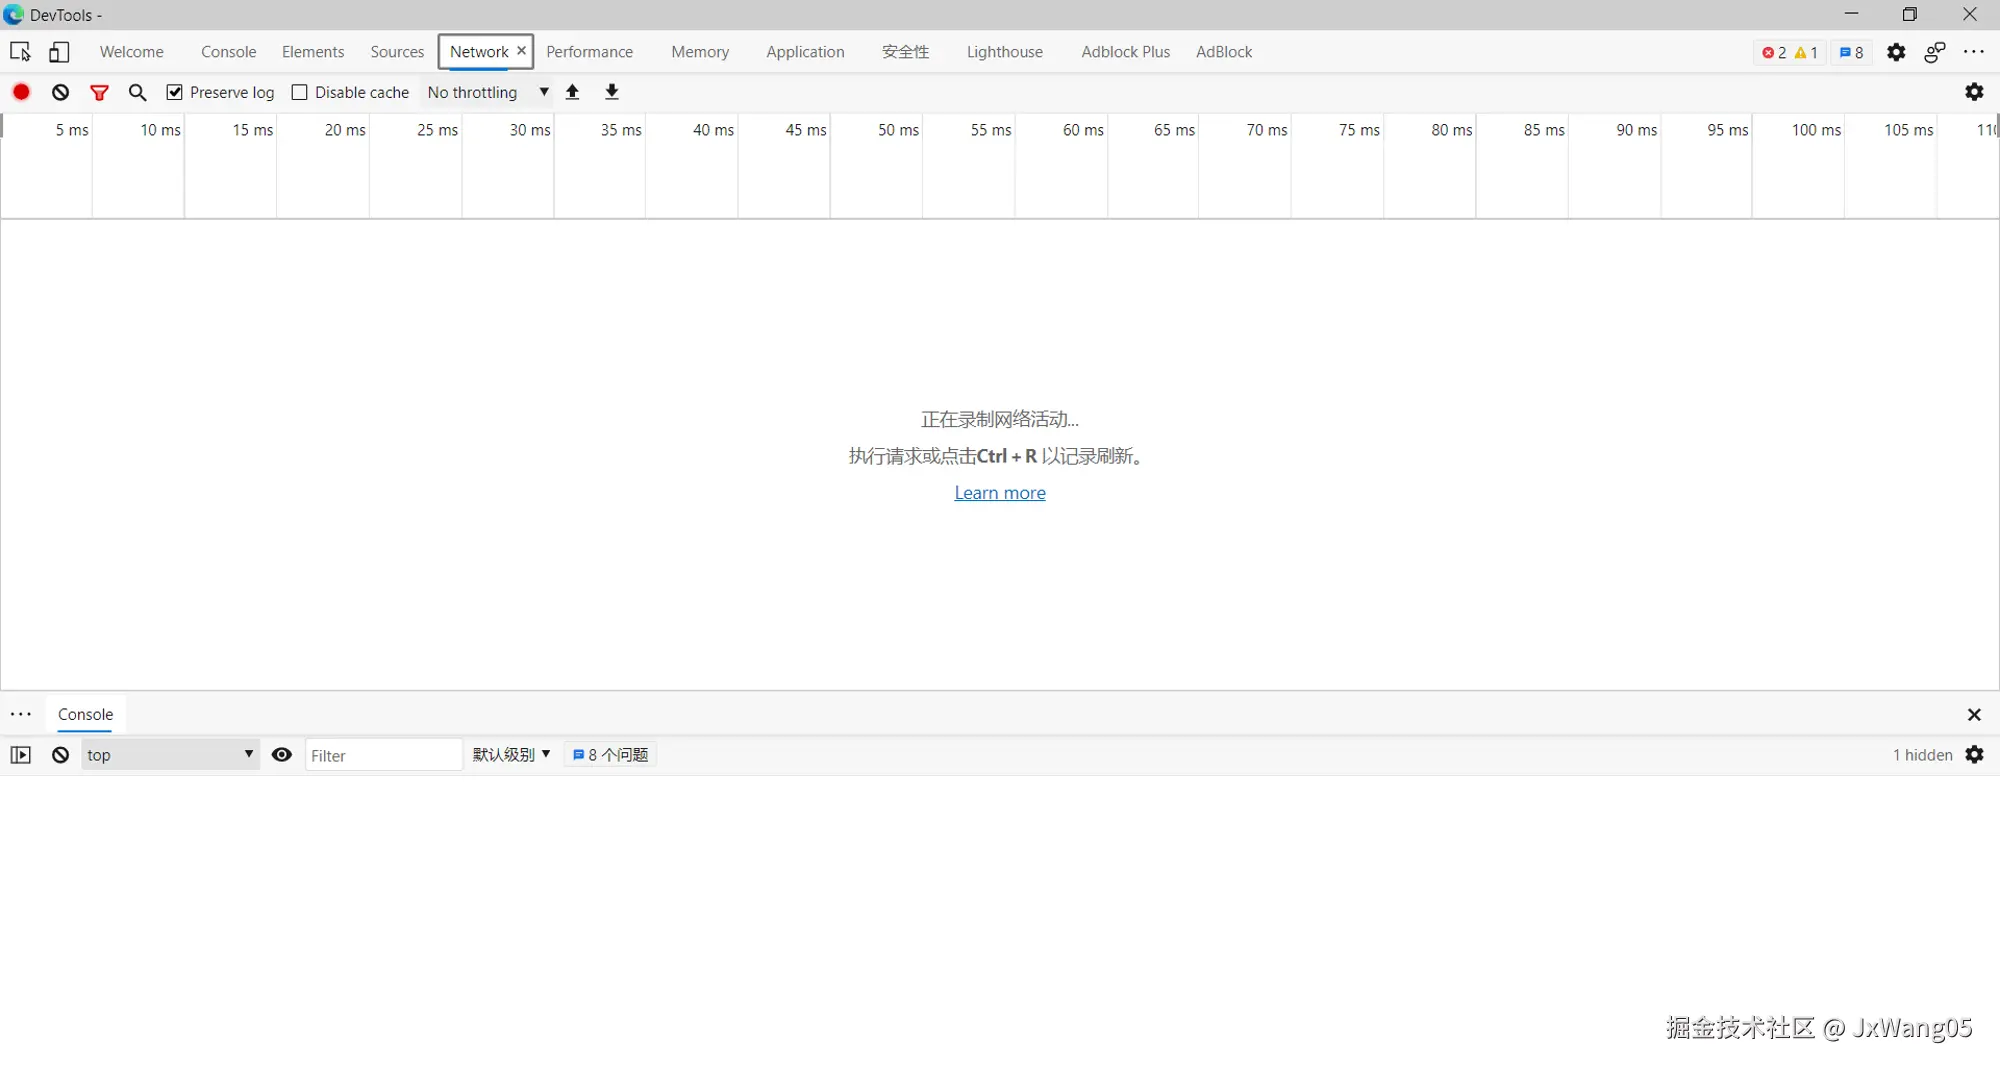2000x1071 pixels.
Task: Open the Lighthouse tab
Action: click(1005, 52)
